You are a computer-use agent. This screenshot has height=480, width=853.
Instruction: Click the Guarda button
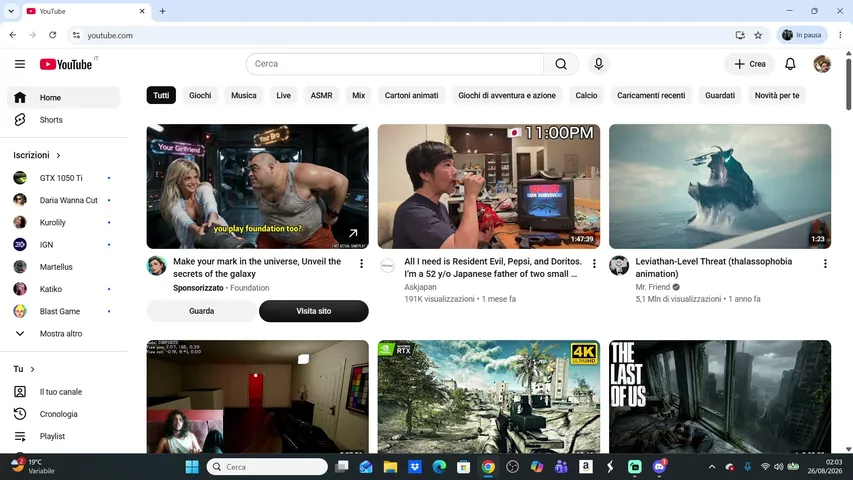point(201,311)
